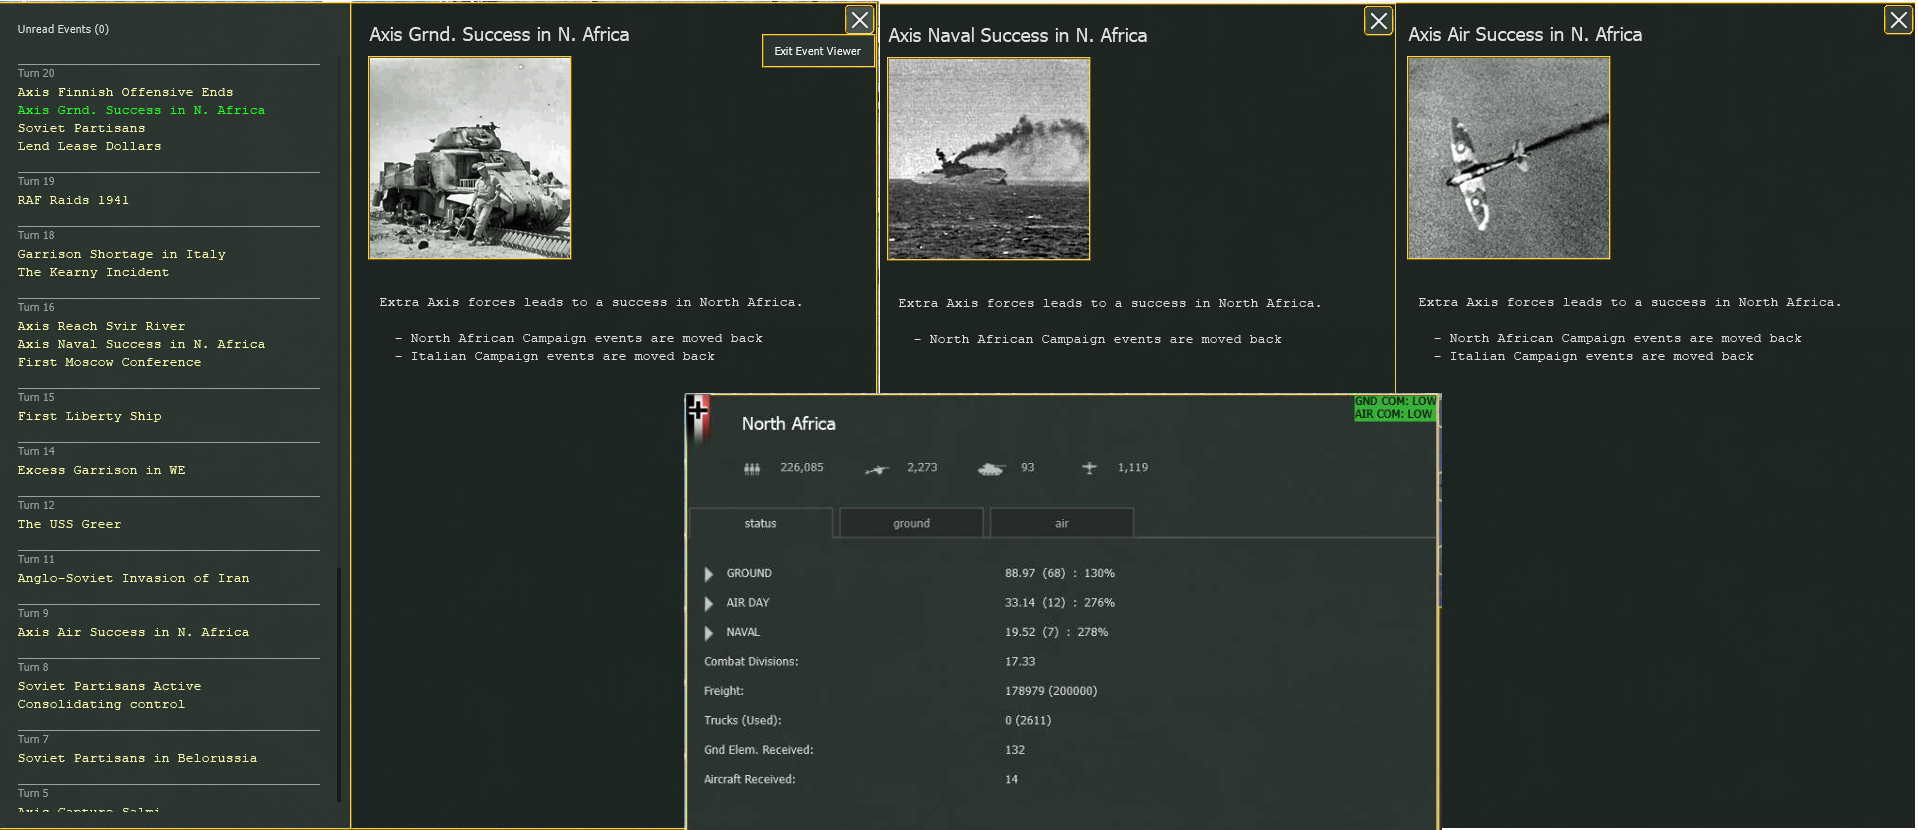This screenshot has width=1918, height=830.
Task: Click the Freight value 178979 (200000)
Action: [1051, 691]
